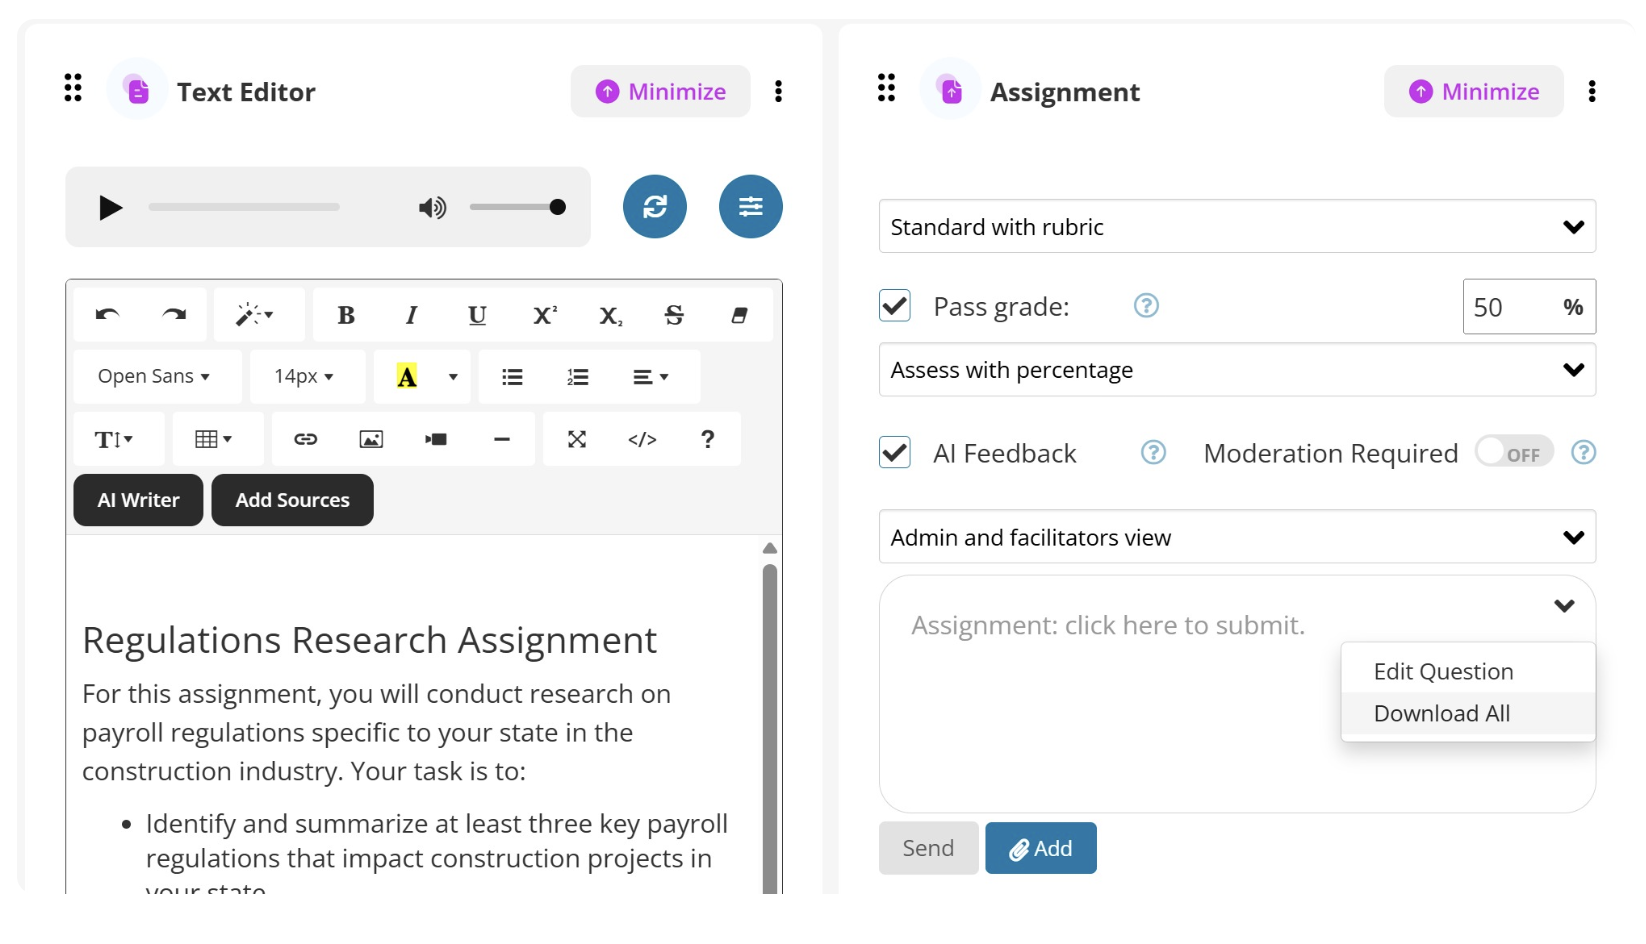1646x944 pixels.
Task: Click the blue refresh audio icon
Action: click(655, 207)
